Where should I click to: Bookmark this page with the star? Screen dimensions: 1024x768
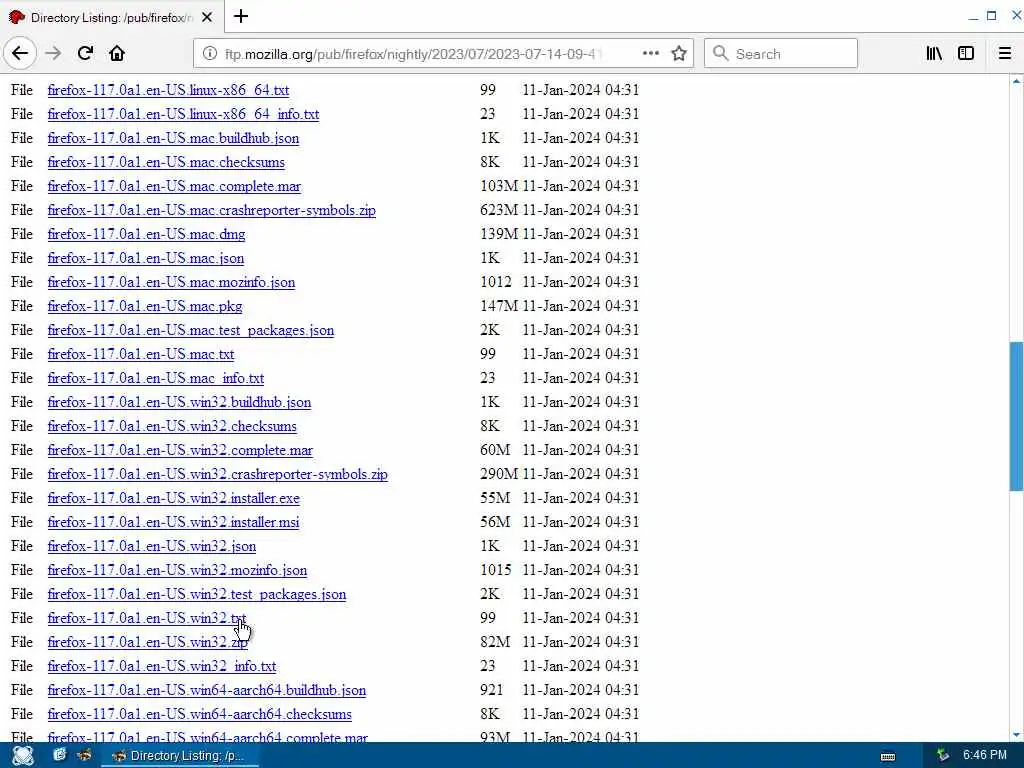pyautogui.click(x=679, y=54)
